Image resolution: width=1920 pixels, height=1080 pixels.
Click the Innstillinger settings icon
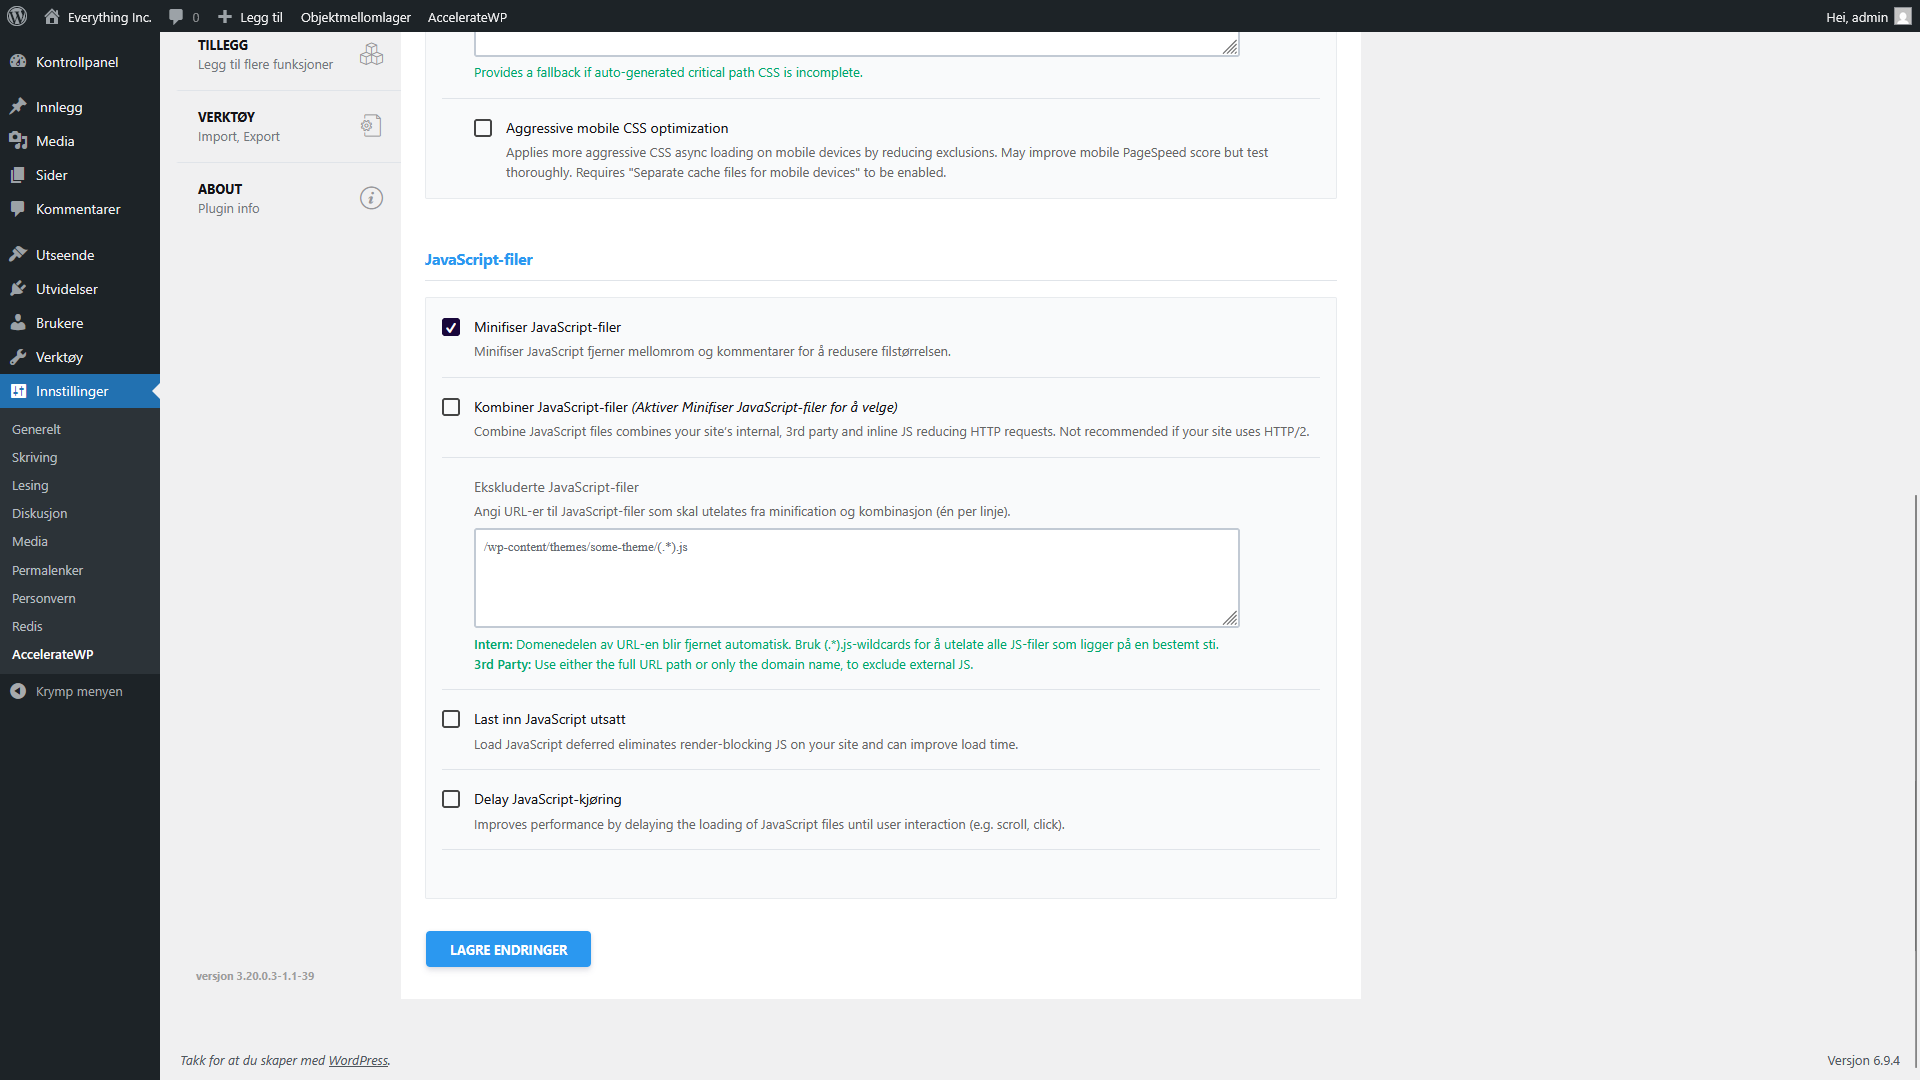point(18,390)
